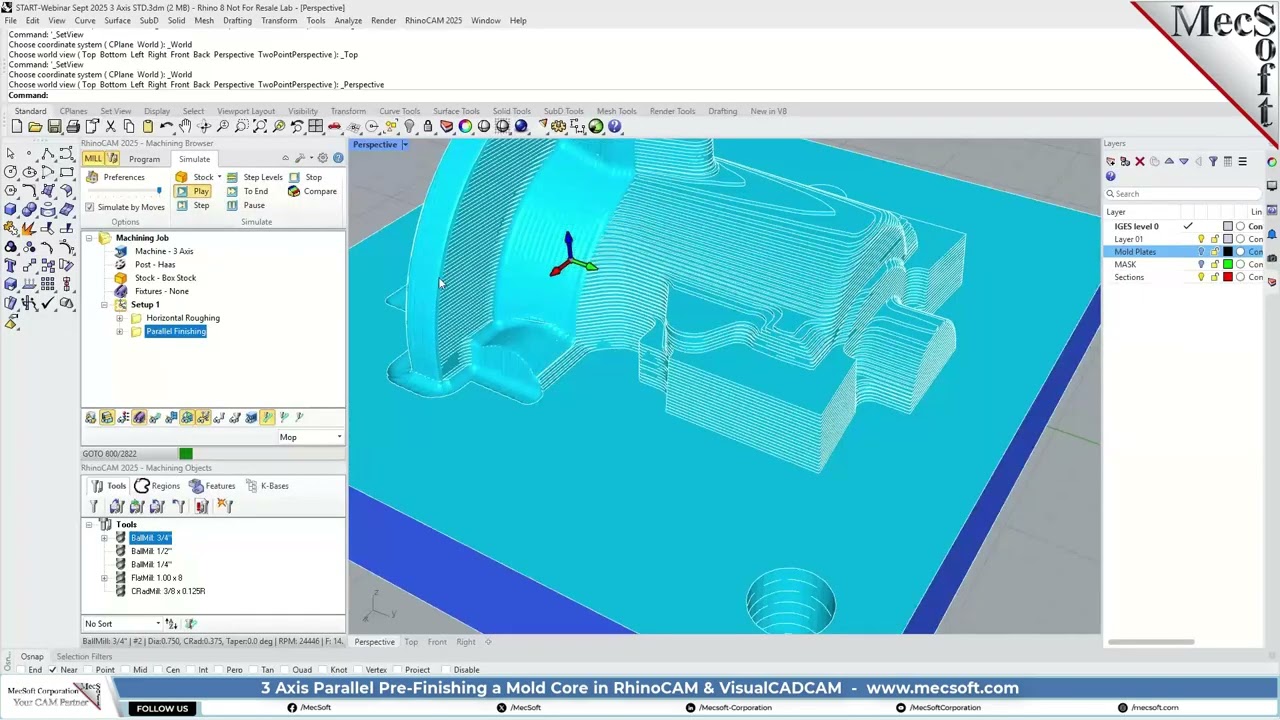Open Rhino options gear icon in Standard toolbar
The image size is (1280, 720).
559,126
